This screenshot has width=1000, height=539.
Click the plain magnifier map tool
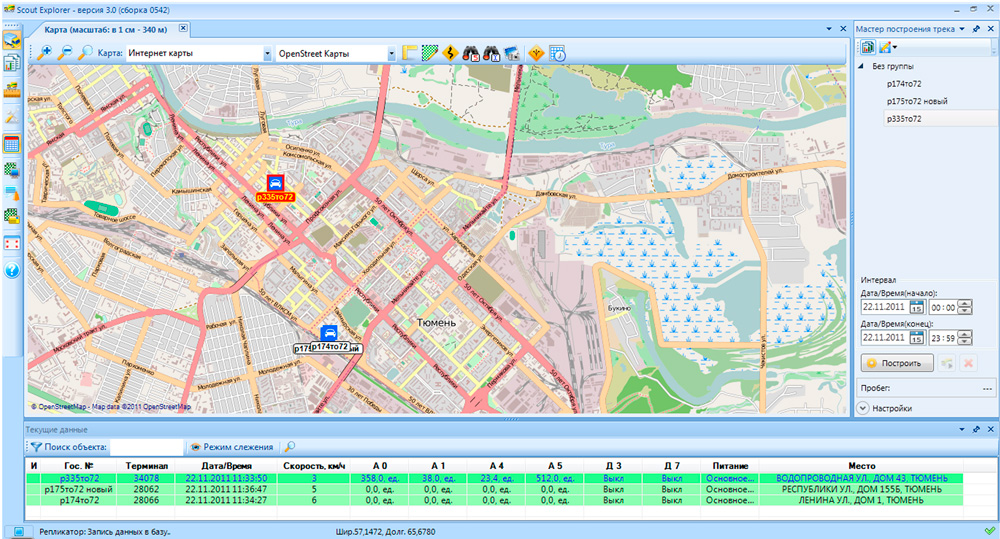point(85,54)
